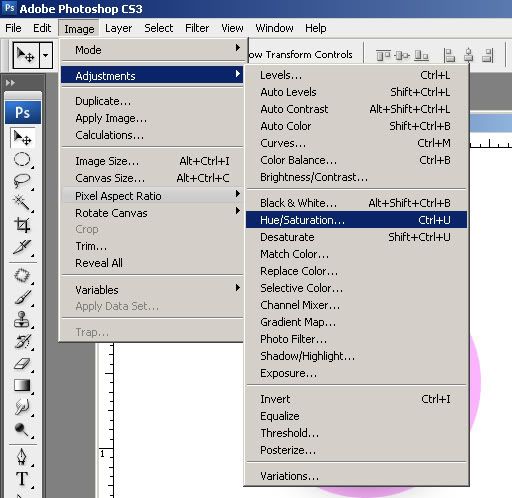This screenshot has height=498, width=512.
Task: Click Align Bottom Edges icon
Action: point(421,55)
